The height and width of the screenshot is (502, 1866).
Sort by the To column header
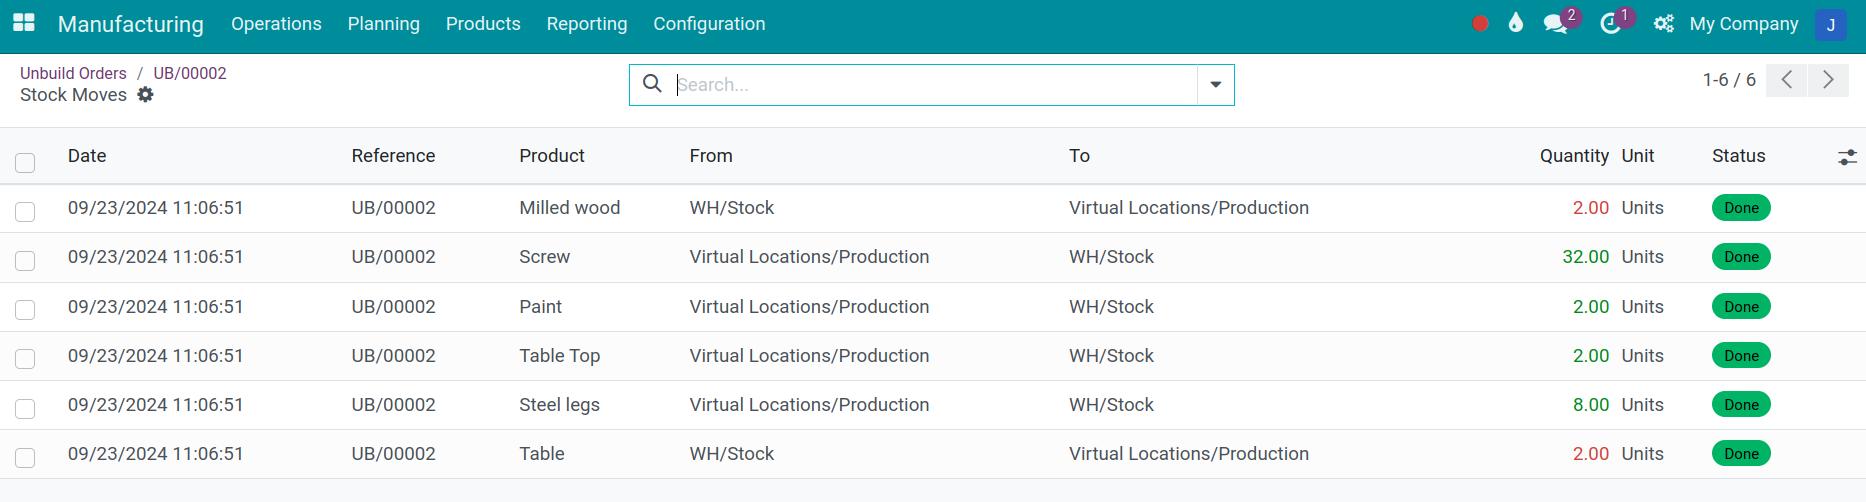click(x=1079, y=156)
